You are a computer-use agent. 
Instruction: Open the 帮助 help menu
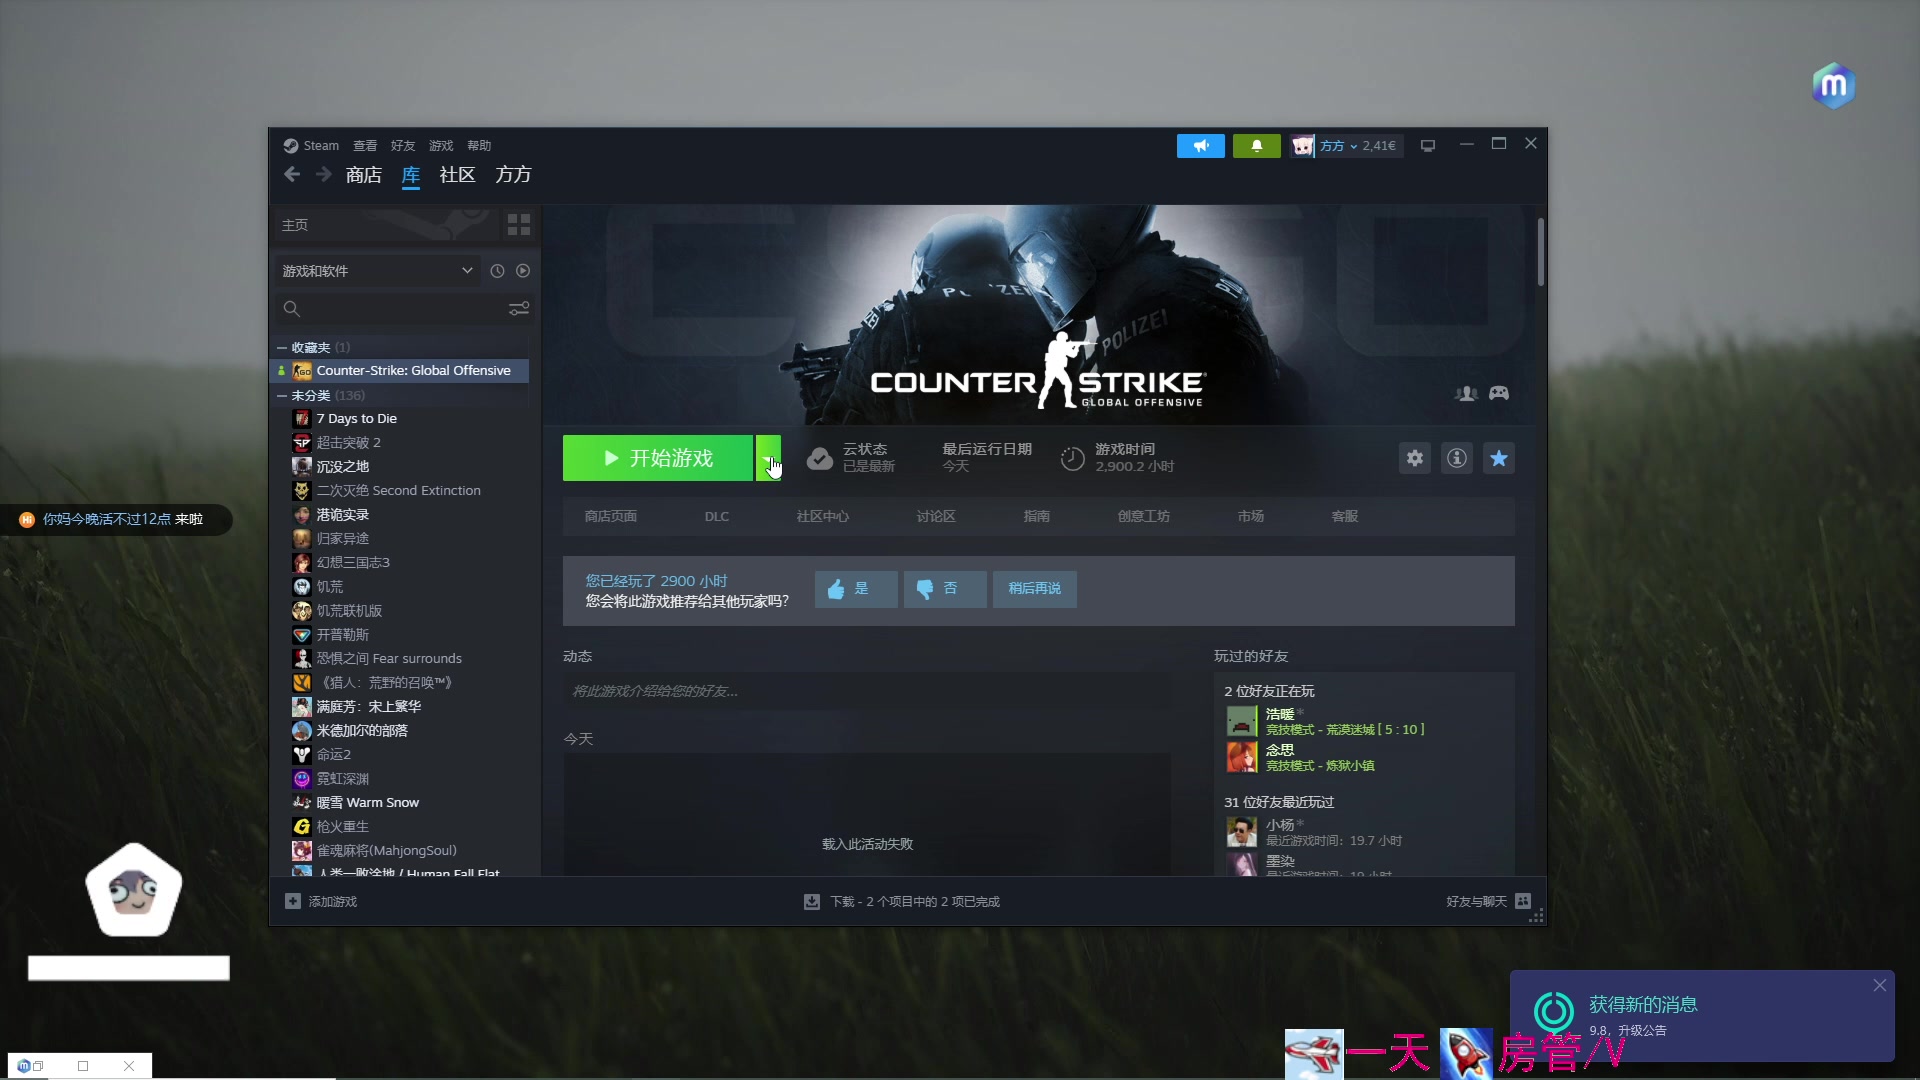(479, 146)
